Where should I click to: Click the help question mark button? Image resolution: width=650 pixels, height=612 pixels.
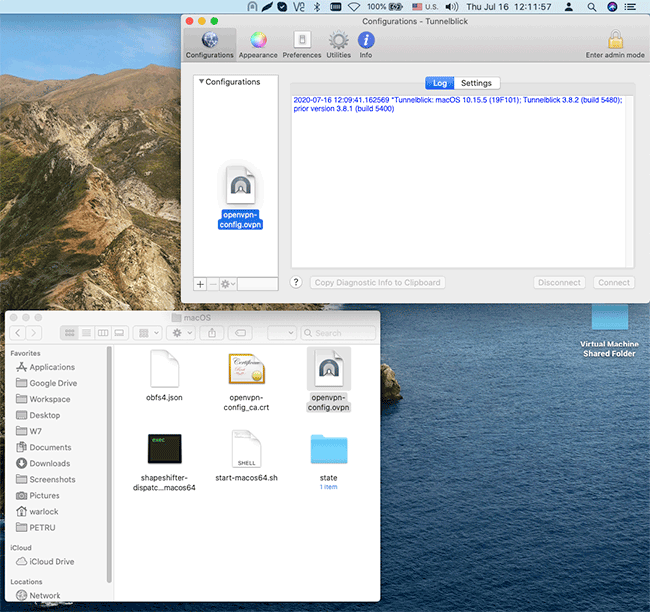(x=296, y=282)
